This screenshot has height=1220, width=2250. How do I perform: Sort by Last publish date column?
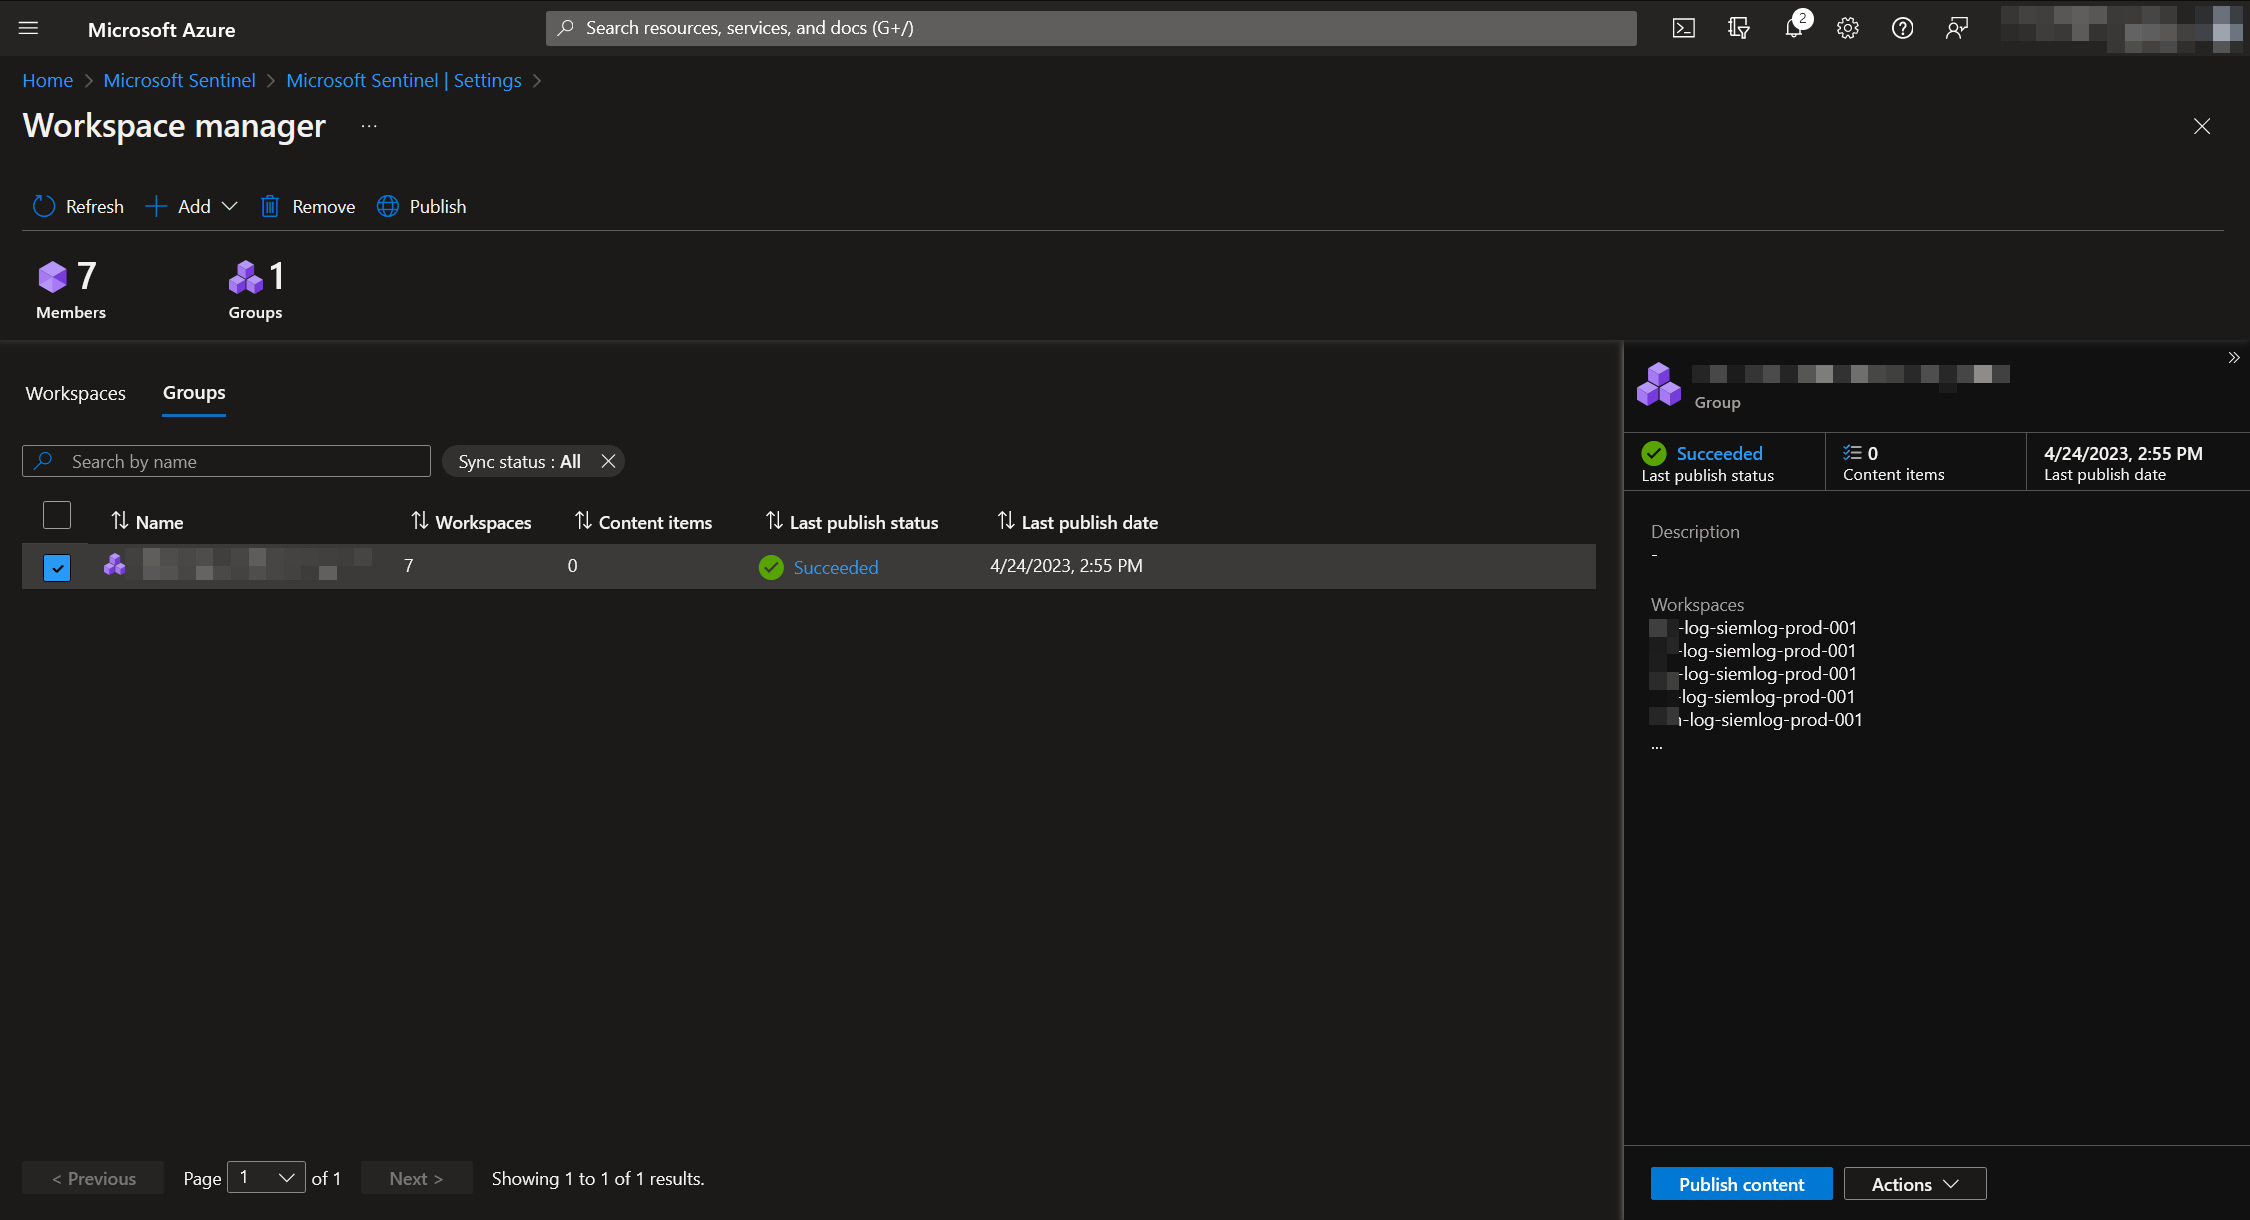tap(1077, 522)
